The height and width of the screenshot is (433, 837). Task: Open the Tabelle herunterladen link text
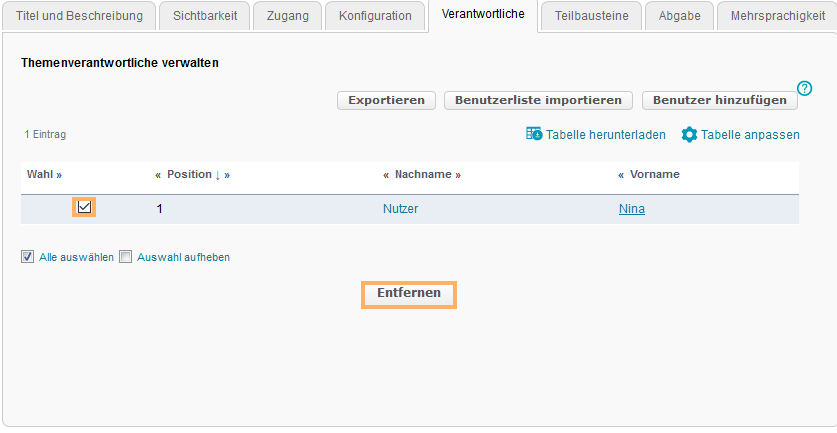[x=605, y=135]
